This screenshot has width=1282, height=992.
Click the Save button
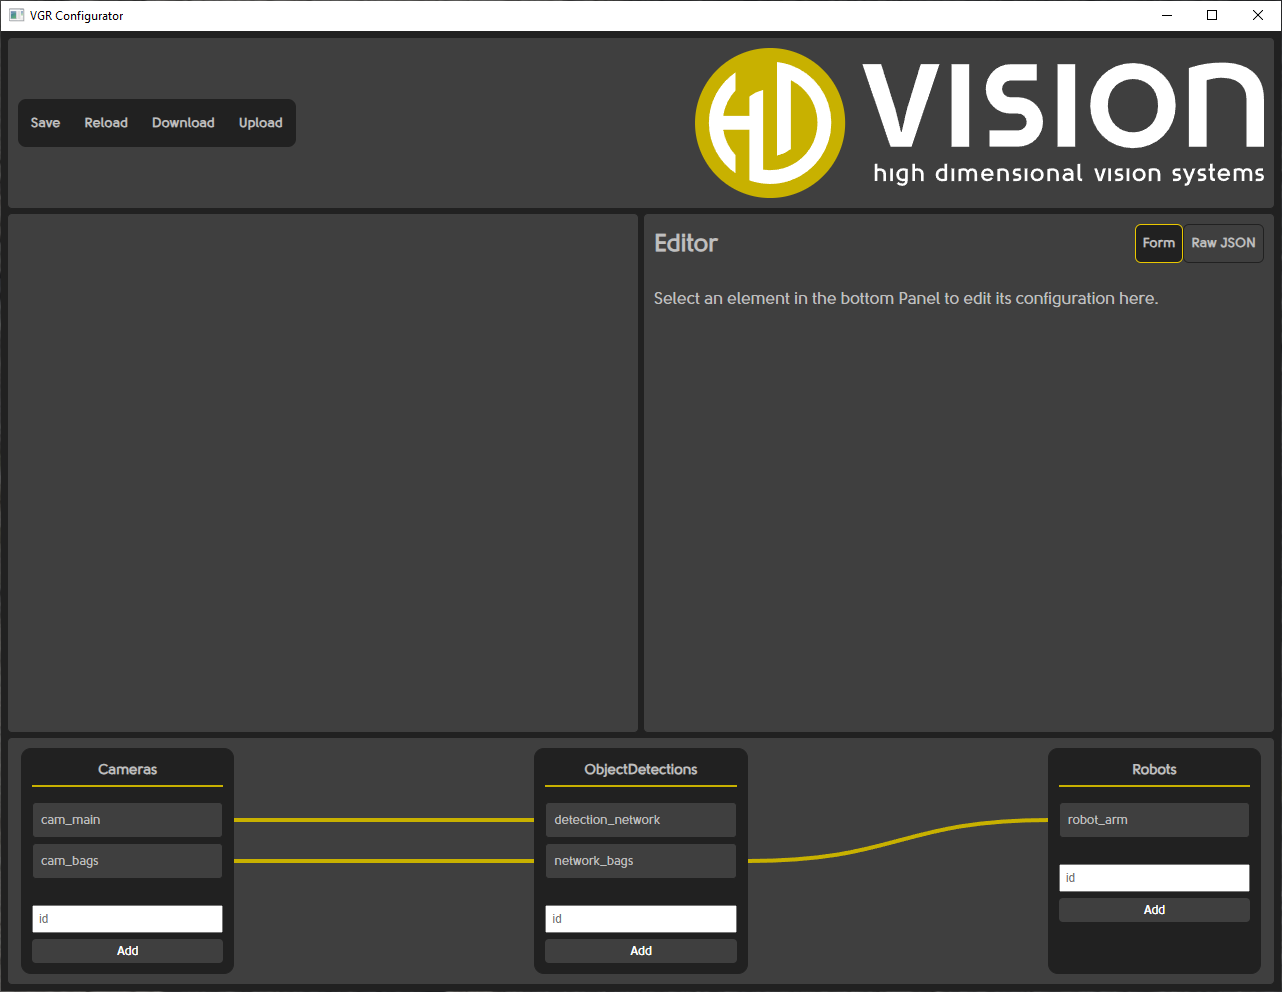point(45,123)
